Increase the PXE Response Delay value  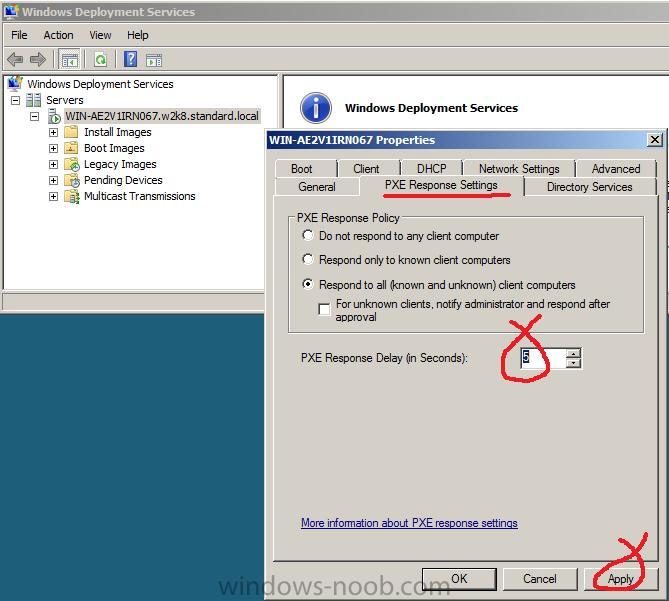[573, 353]
